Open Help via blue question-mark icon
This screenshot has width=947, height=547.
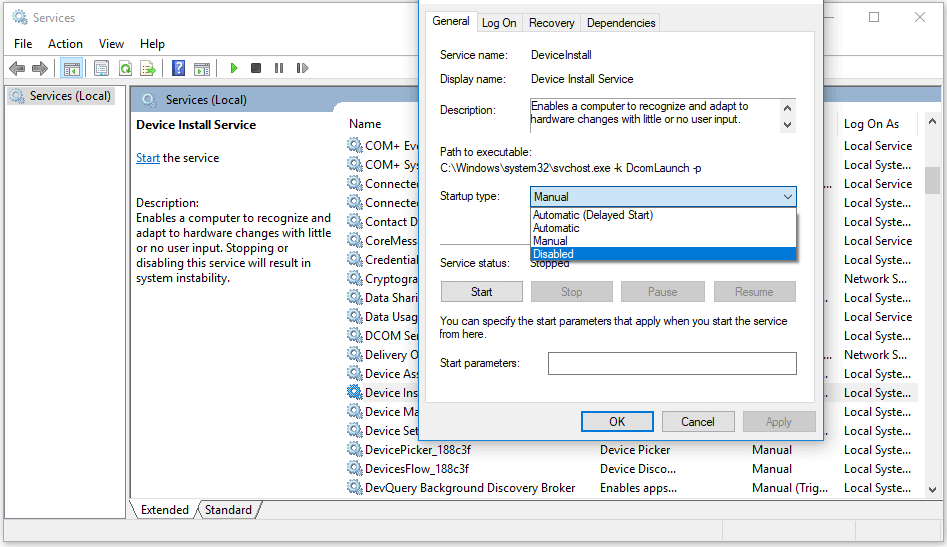(x=178, y=68)
